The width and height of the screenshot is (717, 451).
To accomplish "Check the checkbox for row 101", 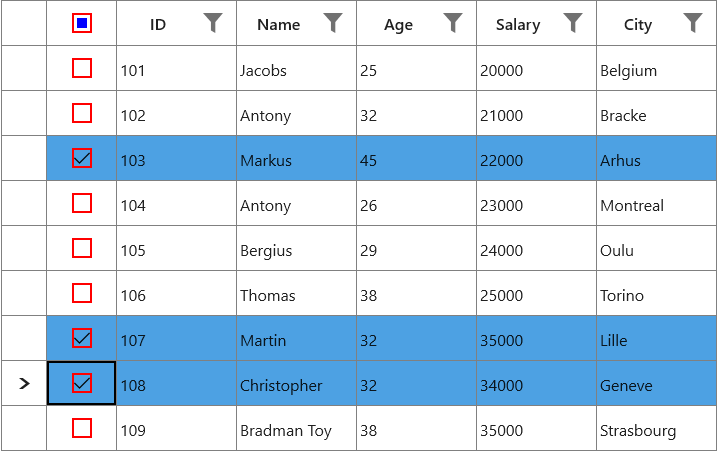I will (82, 69).
